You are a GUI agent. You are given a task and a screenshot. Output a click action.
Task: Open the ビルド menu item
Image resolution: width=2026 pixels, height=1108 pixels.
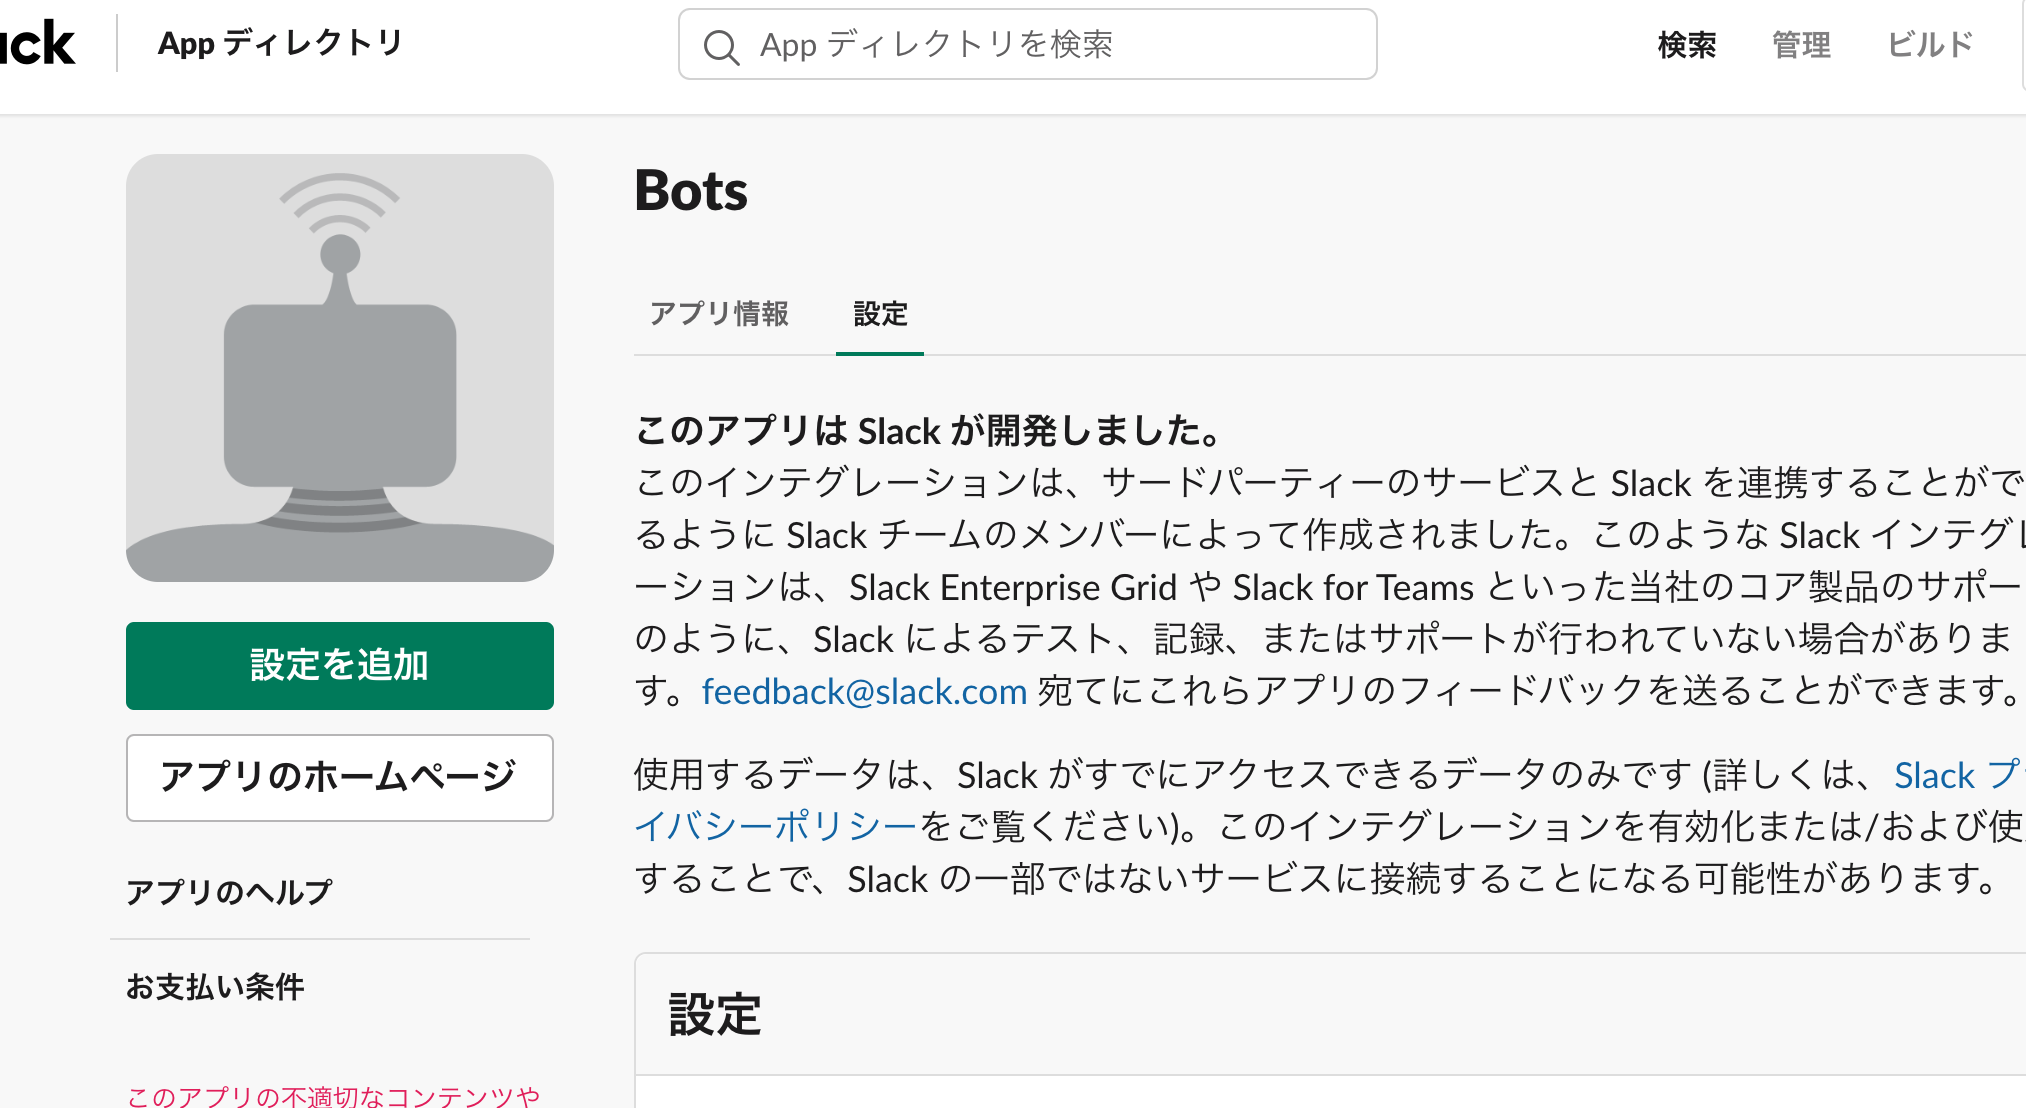coord(1930,45)
